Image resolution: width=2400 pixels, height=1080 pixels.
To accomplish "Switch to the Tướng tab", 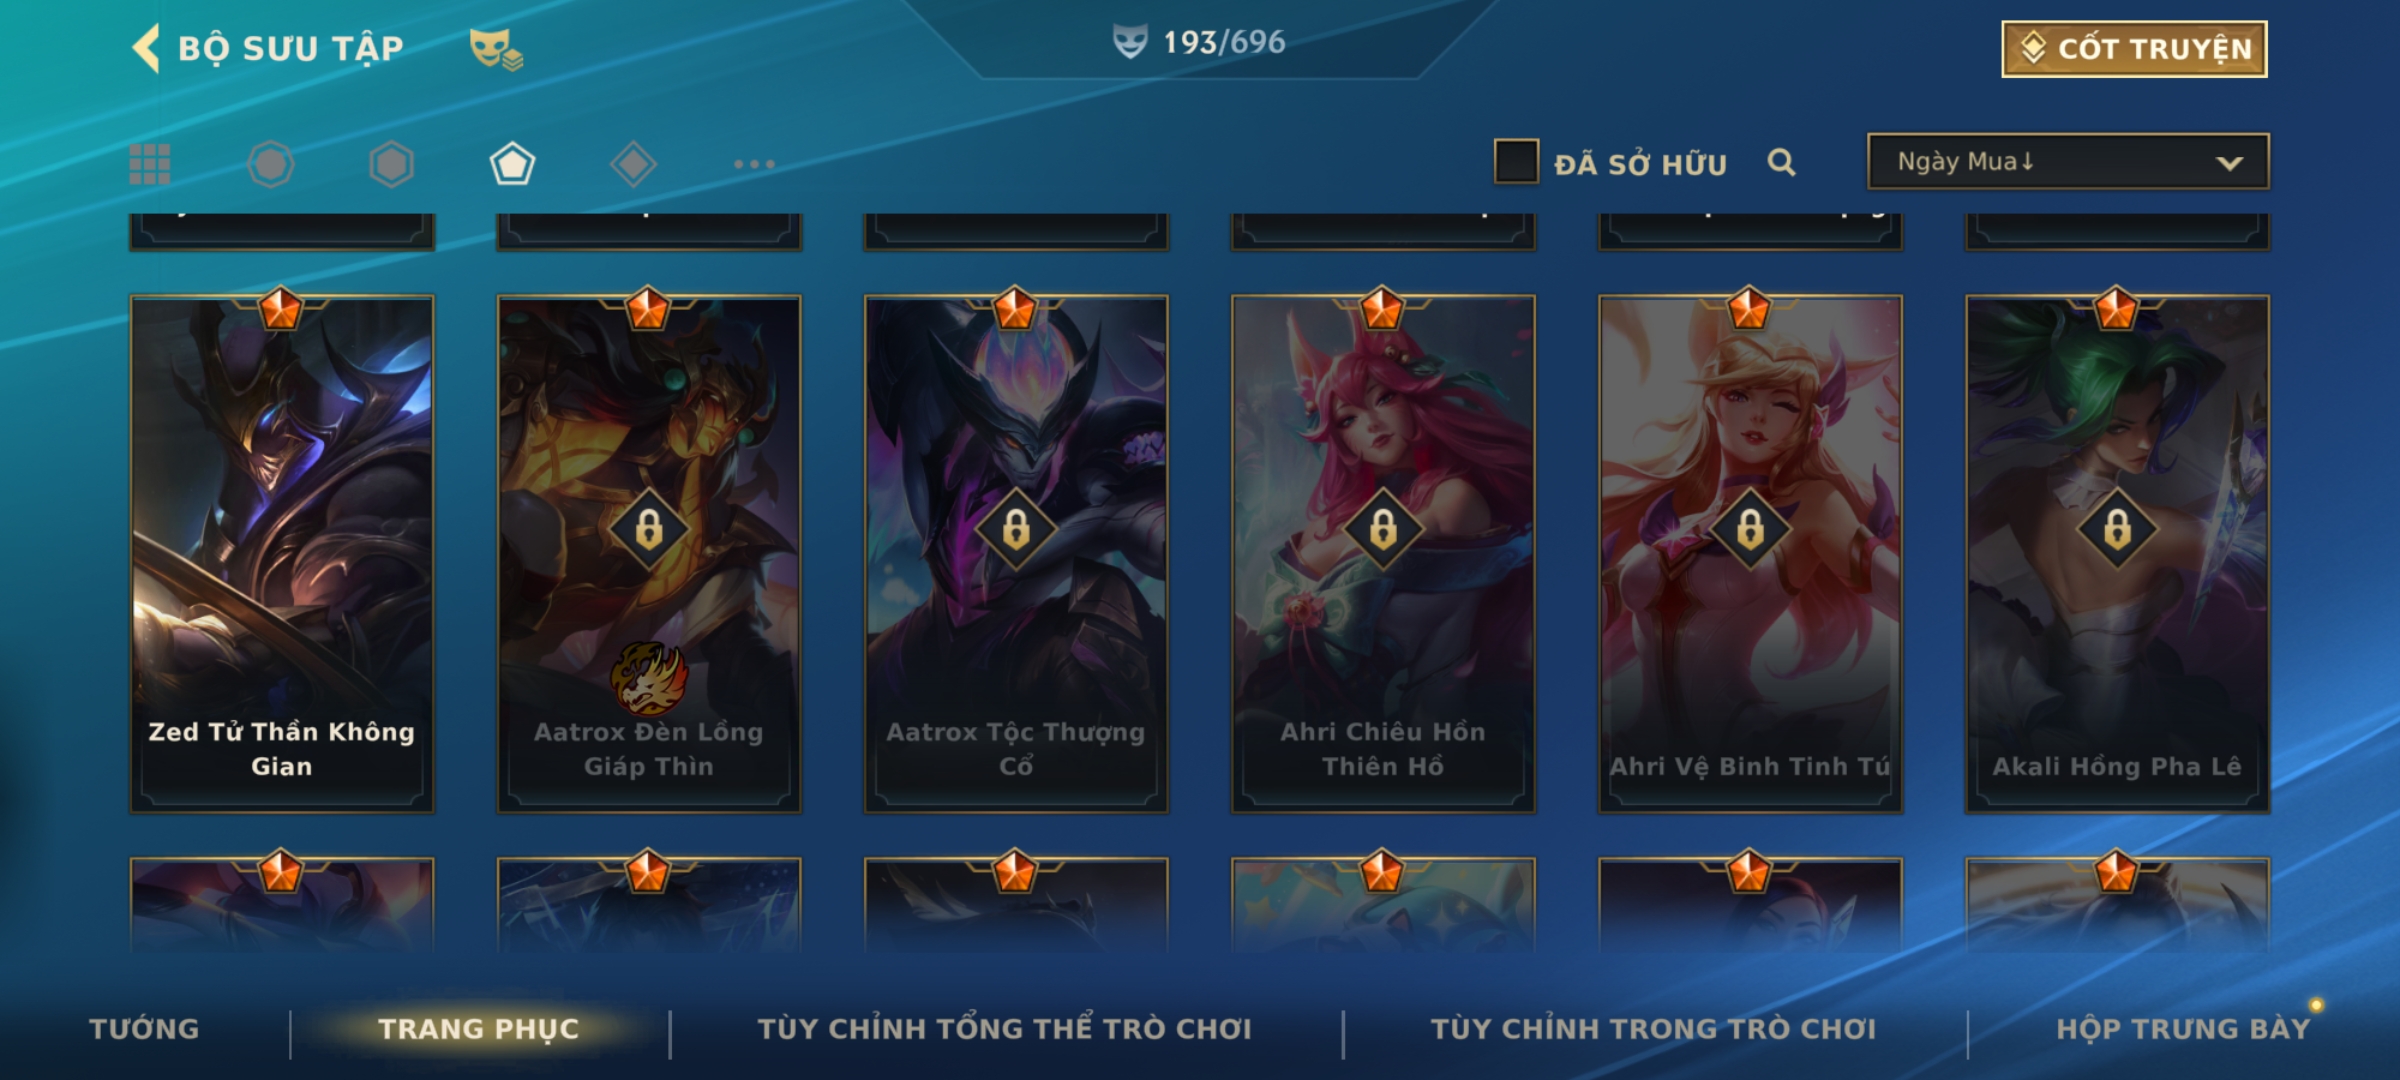I will click(144, 1029).
